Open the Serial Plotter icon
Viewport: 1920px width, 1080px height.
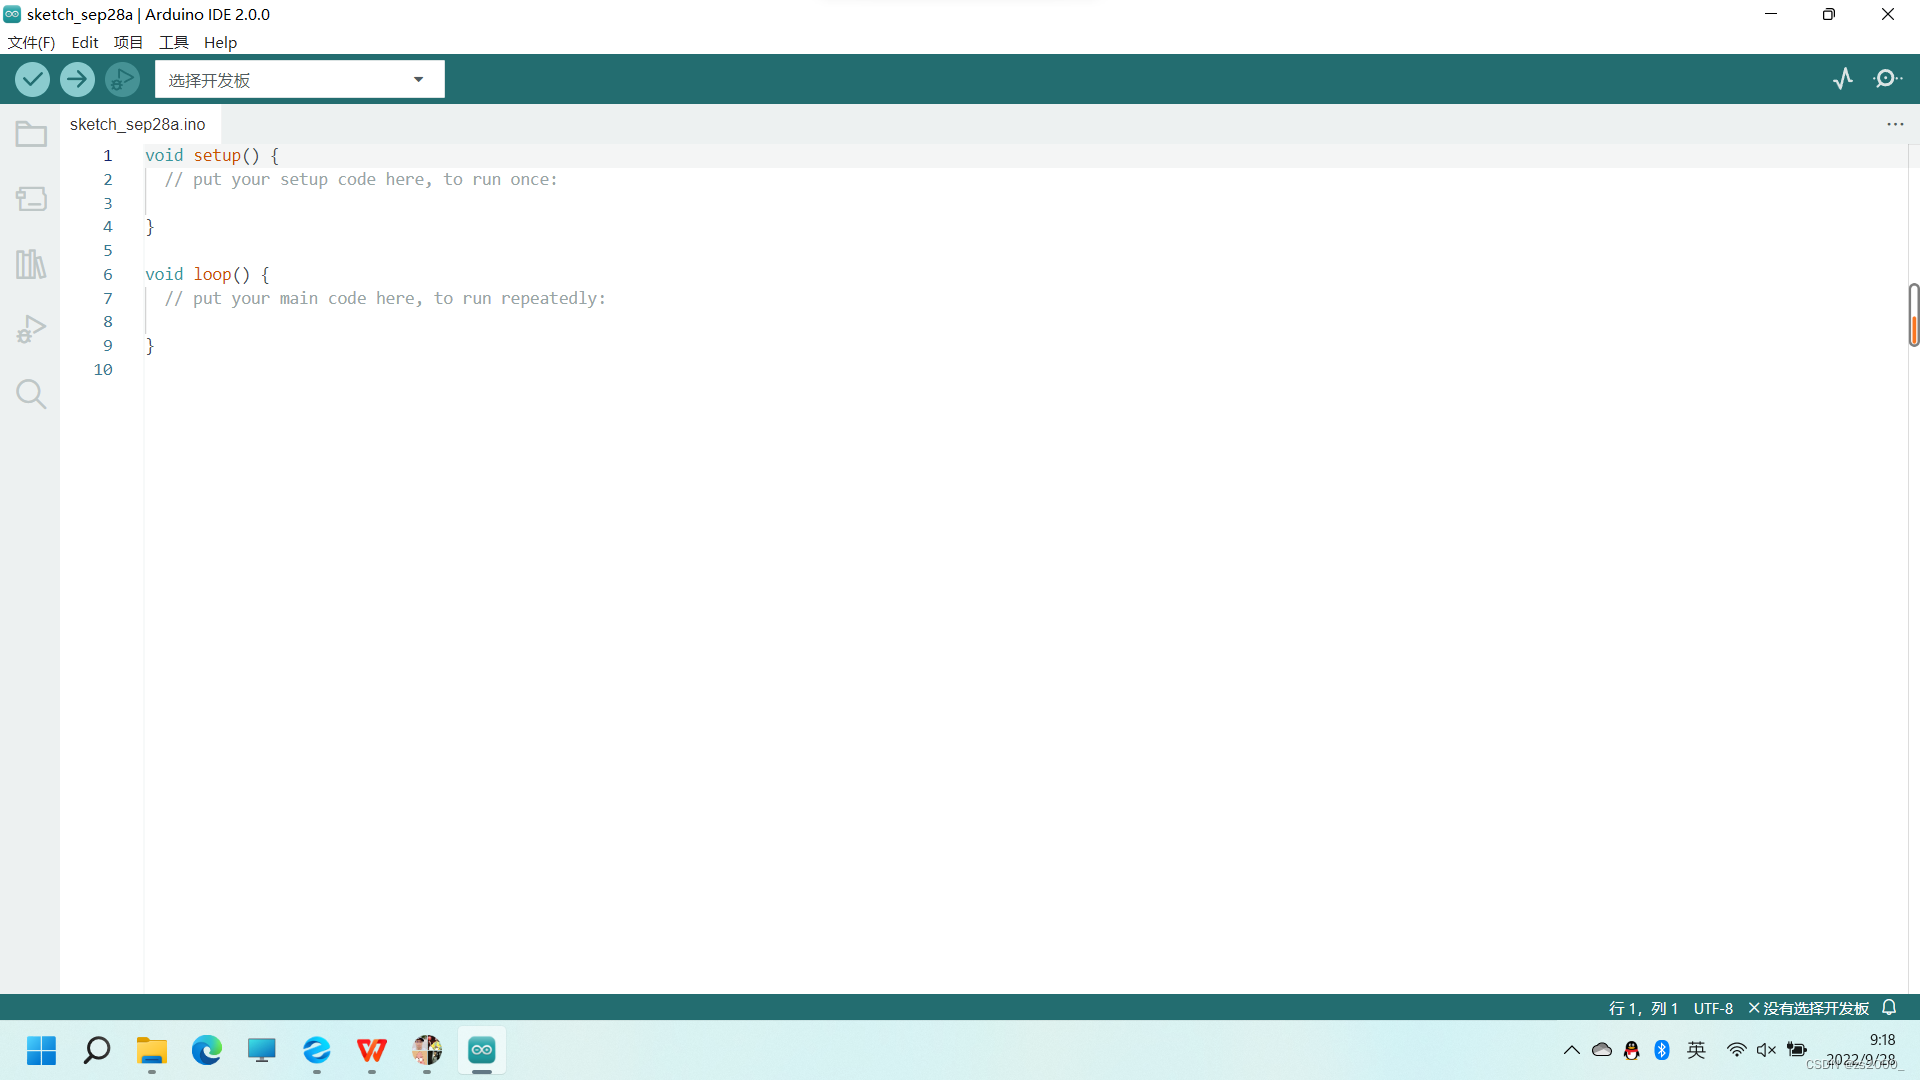pyautogui.click(x=1843, y=79)
